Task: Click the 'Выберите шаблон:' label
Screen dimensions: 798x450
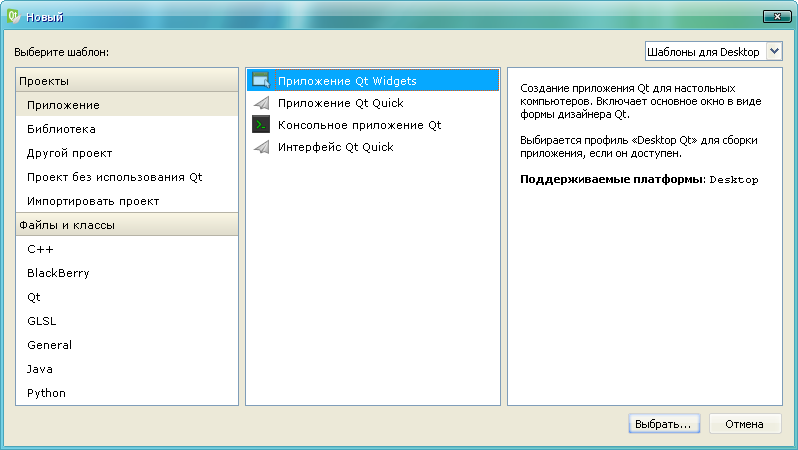Action: 61,52
